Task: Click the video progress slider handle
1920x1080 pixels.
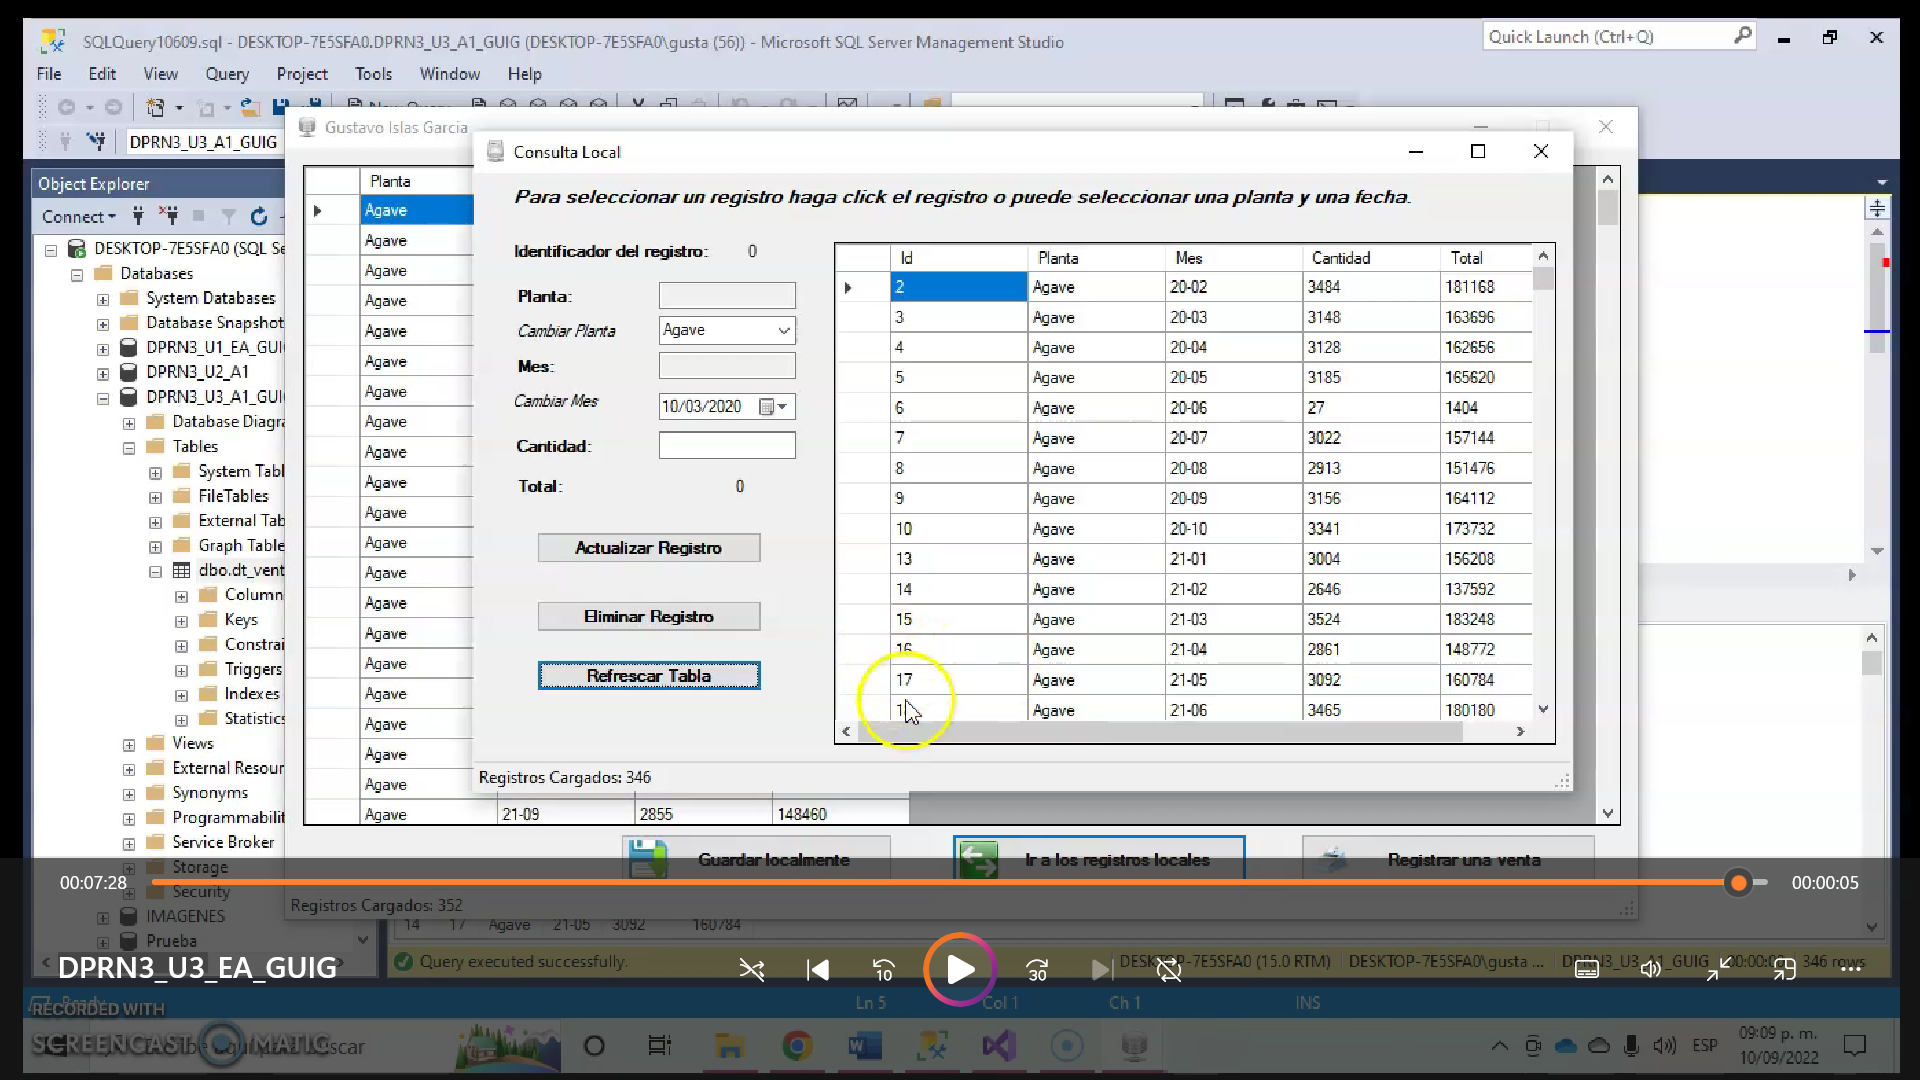Action: coord(1739,882)
